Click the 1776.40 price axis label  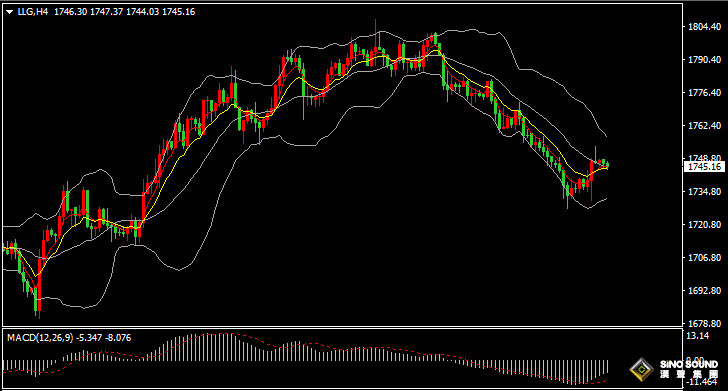tap(704, 92)
